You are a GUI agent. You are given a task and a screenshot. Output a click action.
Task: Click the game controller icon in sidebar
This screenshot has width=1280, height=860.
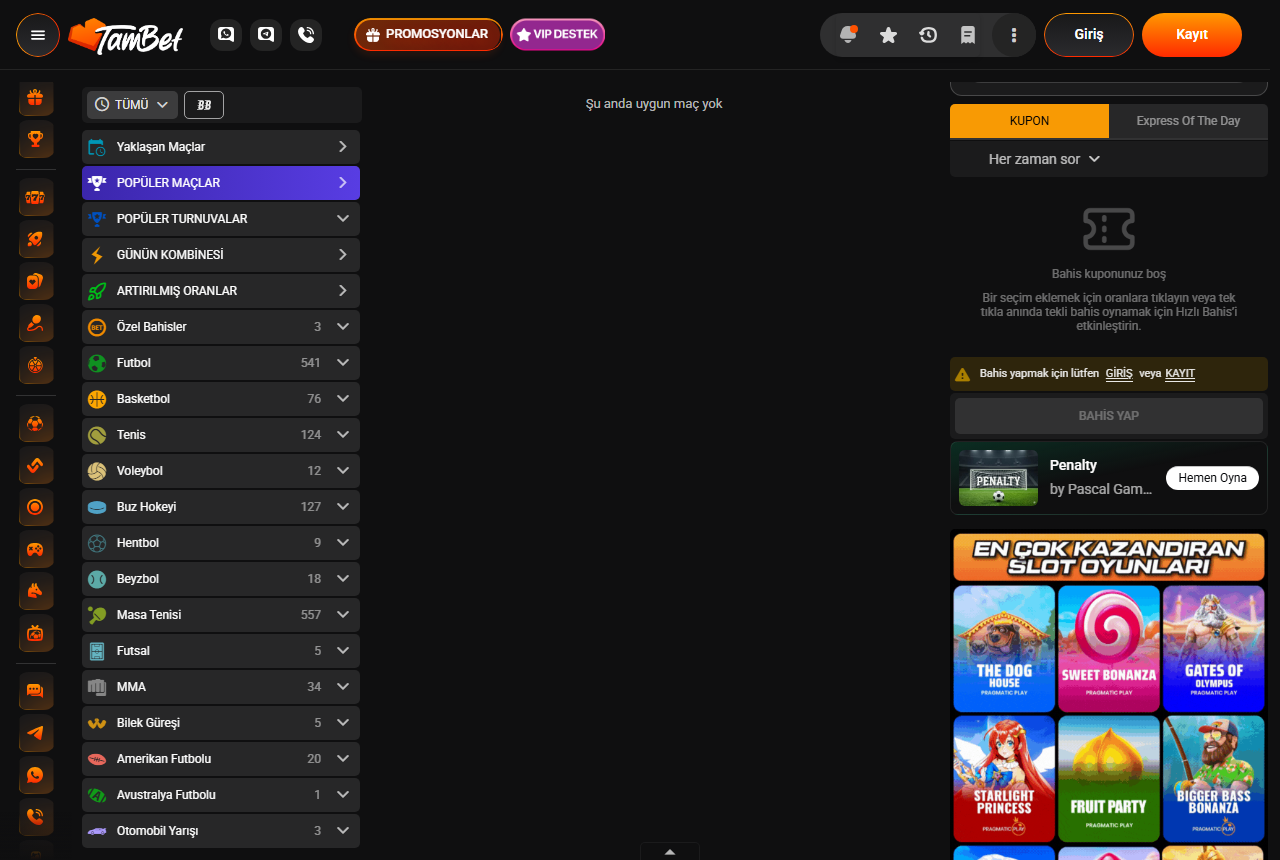coord(36,550)
